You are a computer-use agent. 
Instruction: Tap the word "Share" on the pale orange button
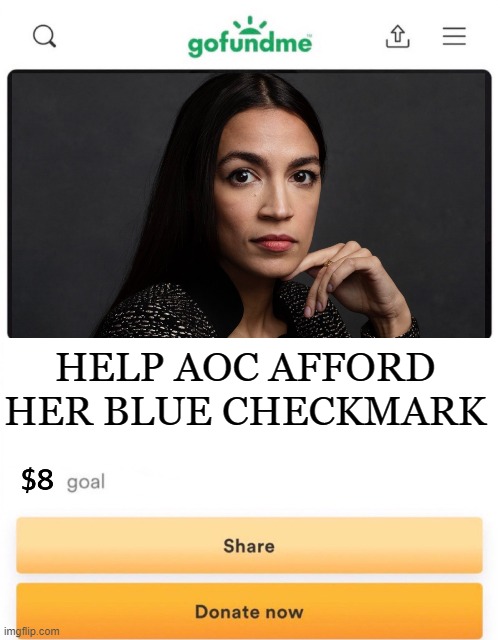(x=249, y=546)
